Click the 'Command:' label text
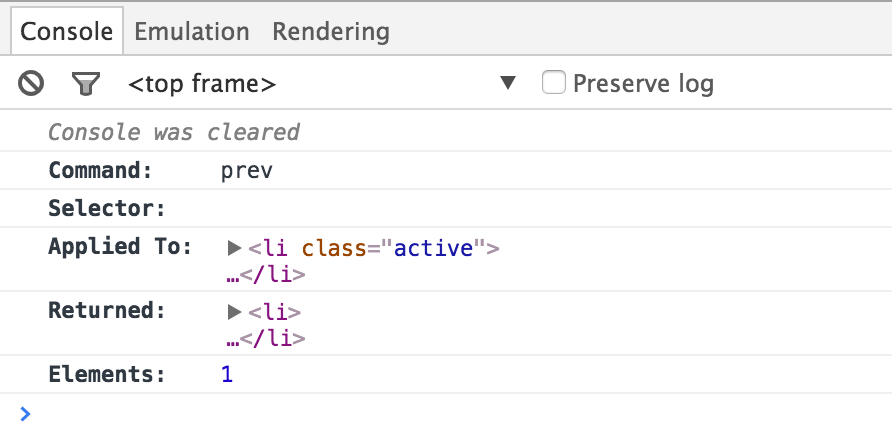The width and height of the screenshot is (892, 434). coord(100,171)
